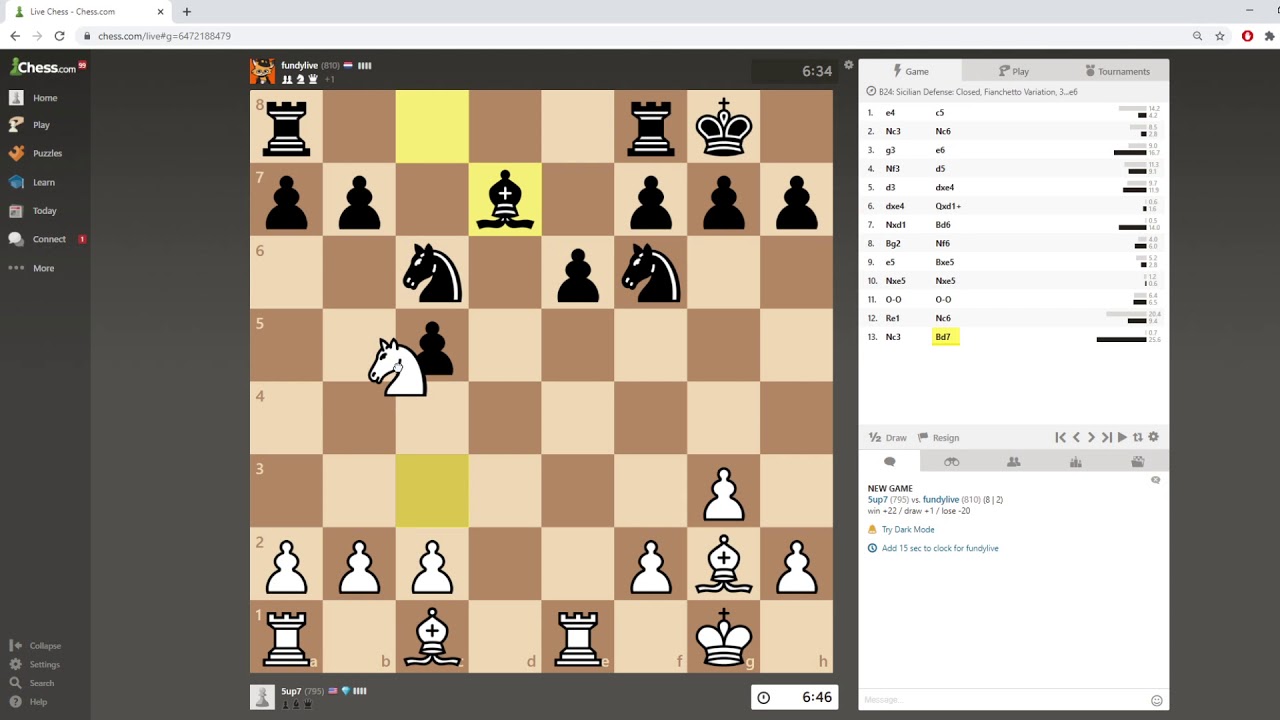Viewport: 1280px width, 720px height.
Task: Select the white knight on b5
Action: pyautogui.click(x=397, y=367)
